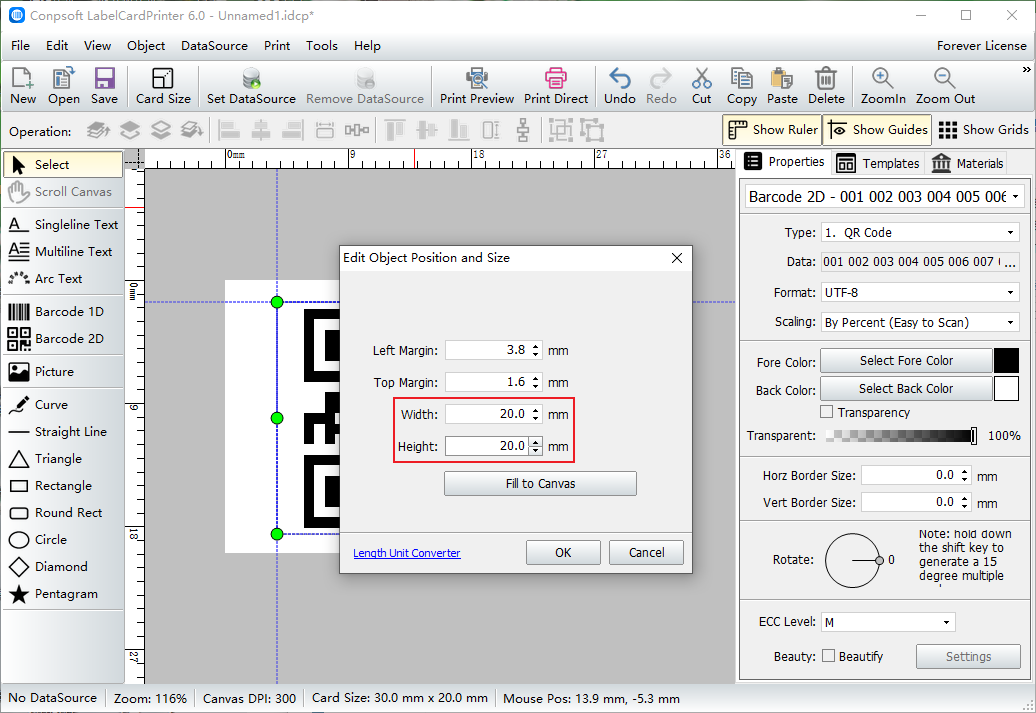This screenshot has width=1036, height=713.
Task: Click the ZoomIn magnifier icon
Action: click(883, 86)
